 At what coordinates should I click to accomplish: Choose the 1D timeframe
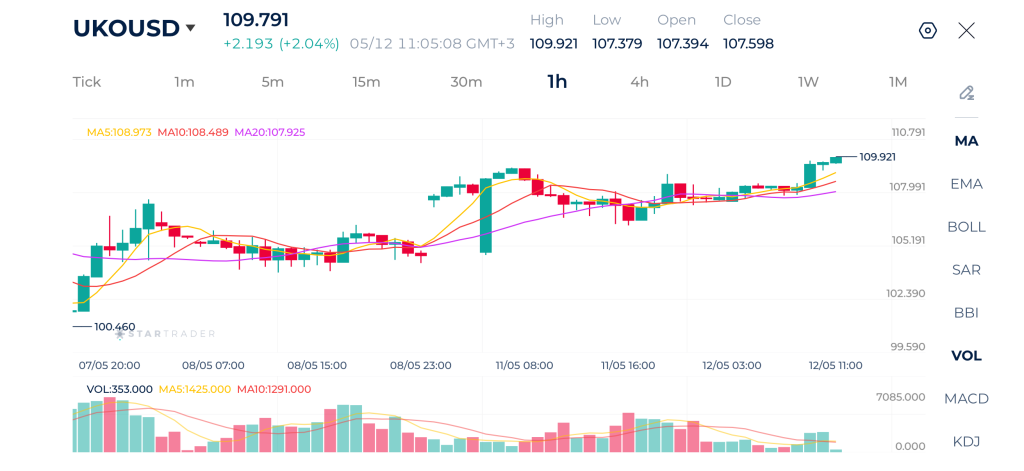pyautogui.click(x=723, y=82)
